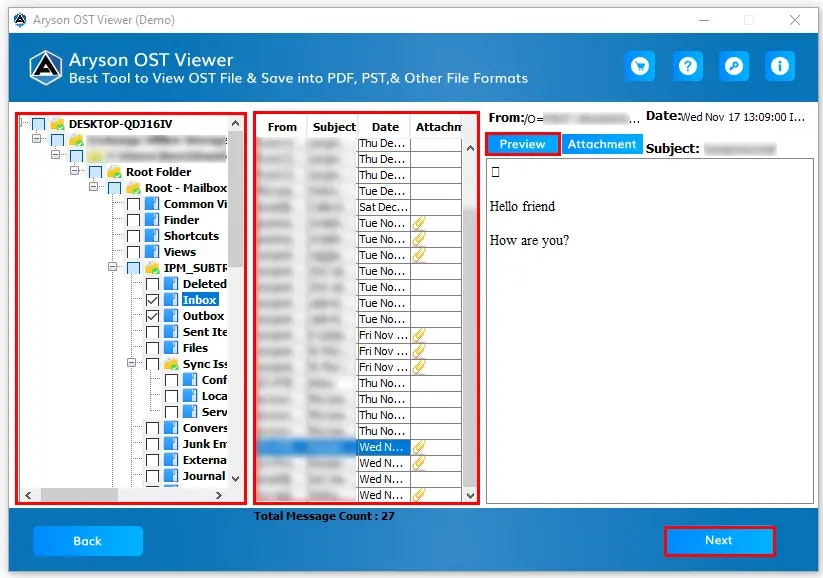Click the Sync Iss folder icon

click(171, 364)
